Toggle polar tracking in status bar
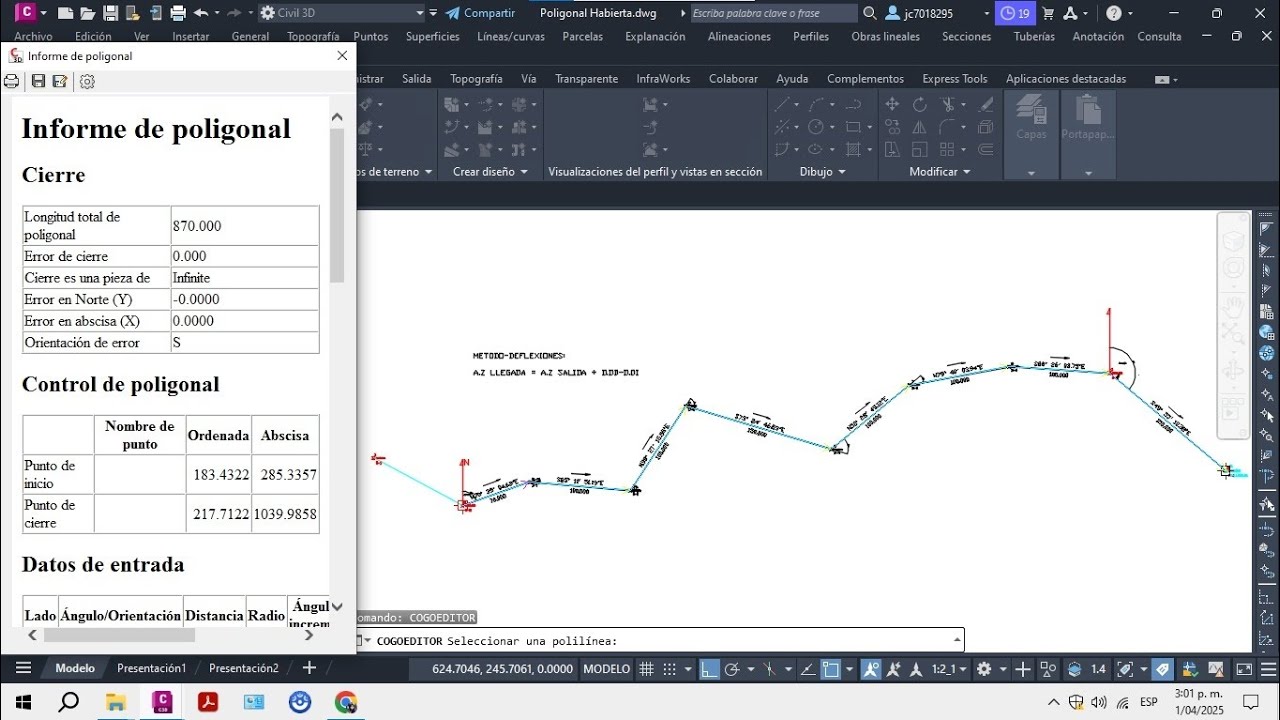 click(x=731, y=669)
